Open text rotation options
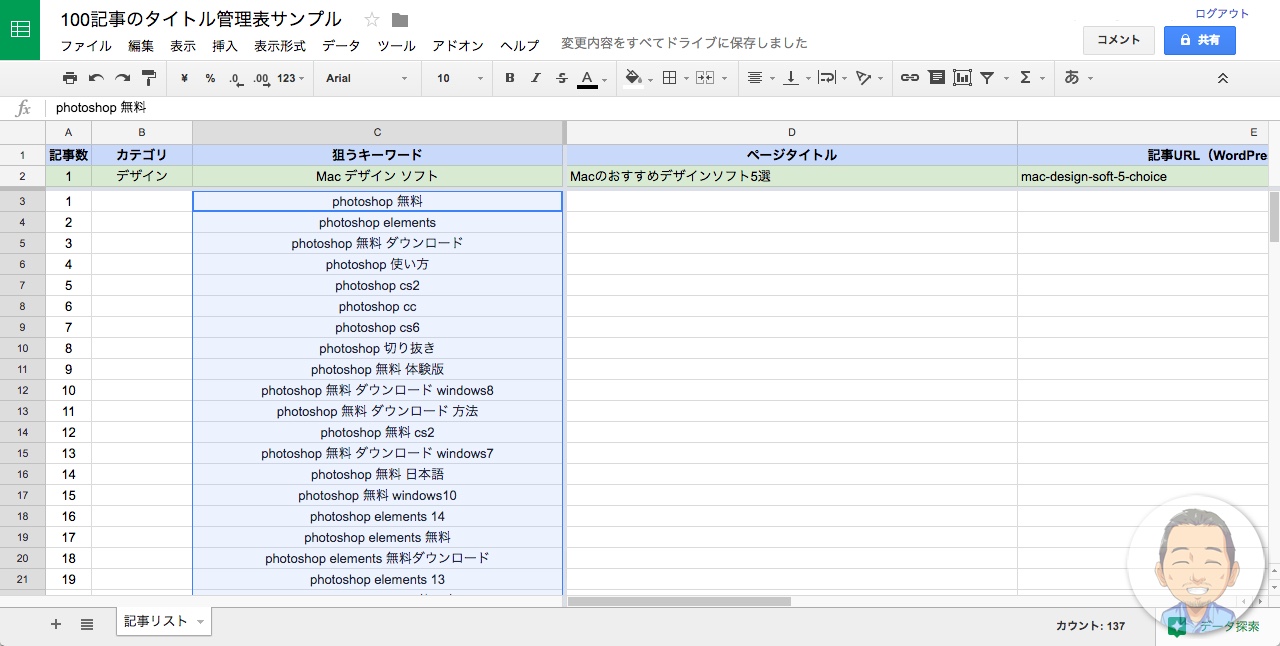 coord(868,78)
